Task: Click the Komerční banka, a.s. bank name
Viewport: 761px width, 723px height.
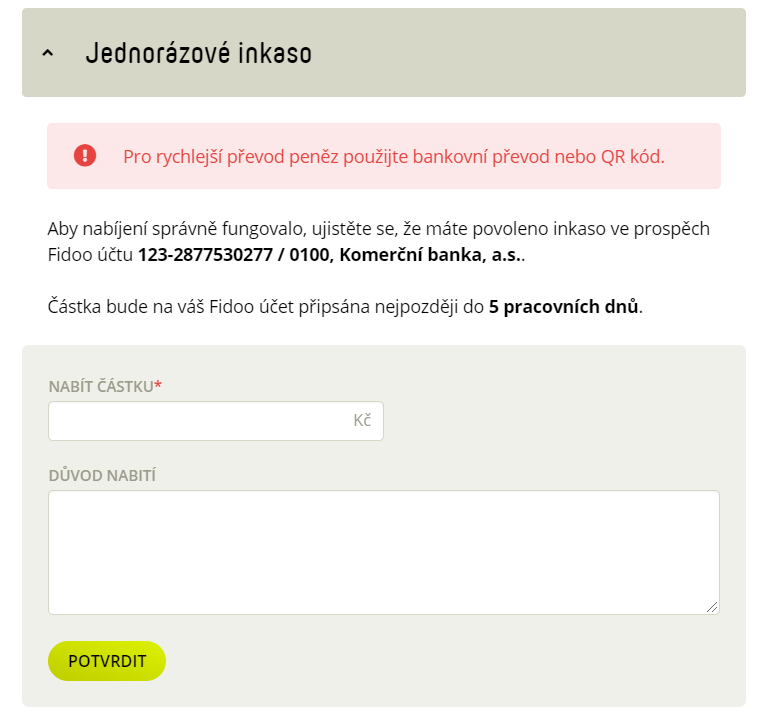Action: [430, 255]
